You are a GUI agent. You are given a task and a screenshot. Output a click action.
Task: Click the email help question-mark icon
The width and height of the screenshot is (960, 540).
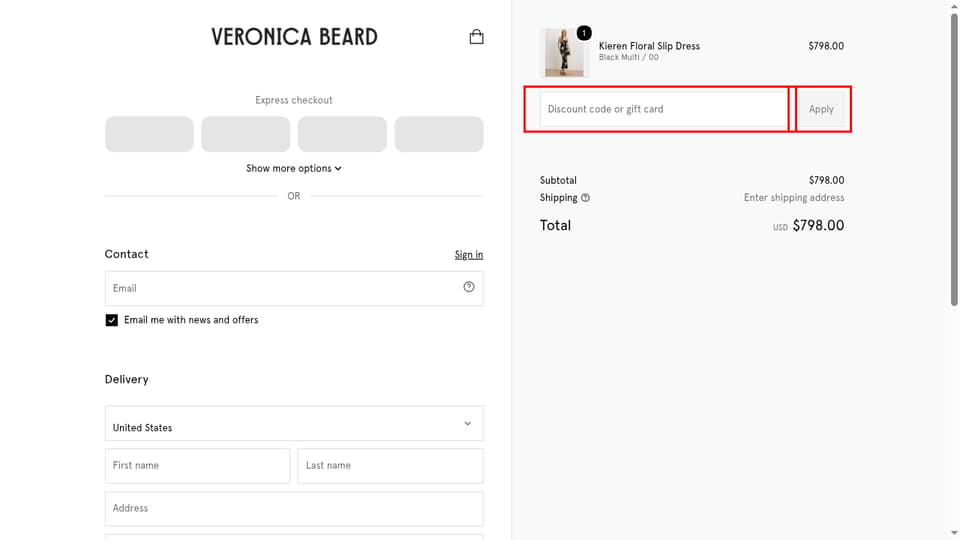469,287
